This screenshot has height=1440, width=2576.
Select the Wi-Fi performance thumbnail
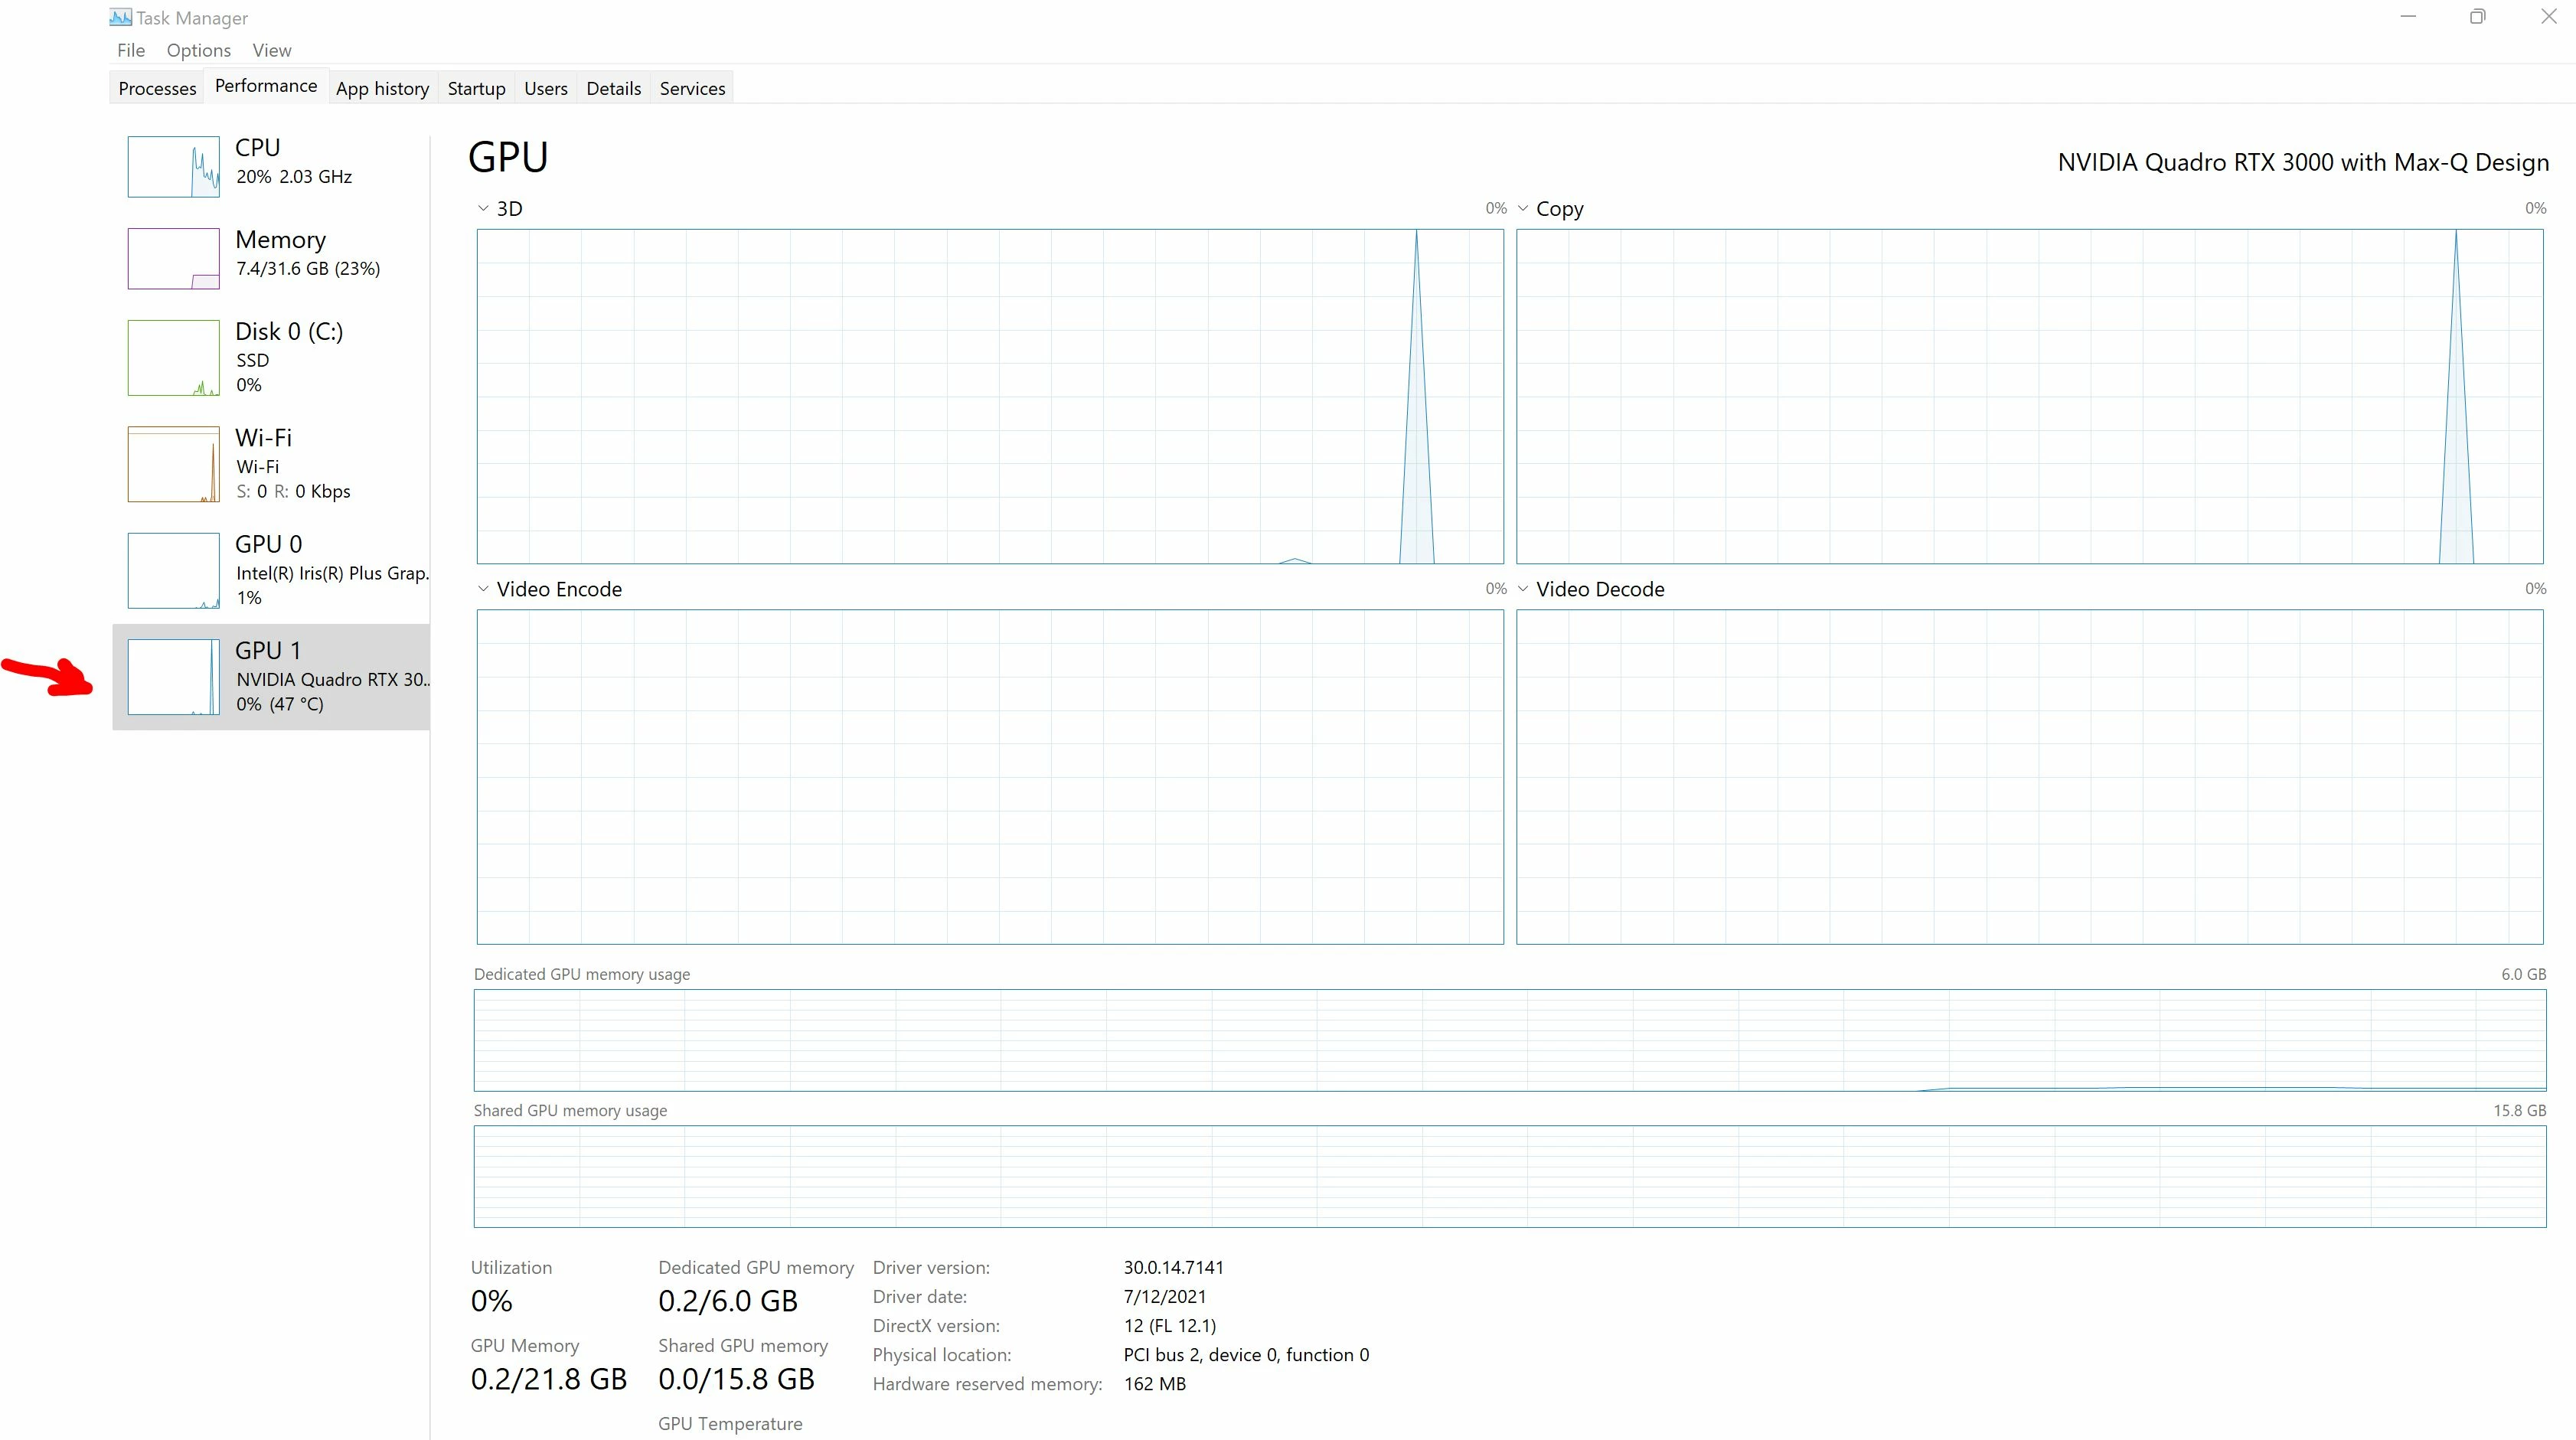point(173,464)
